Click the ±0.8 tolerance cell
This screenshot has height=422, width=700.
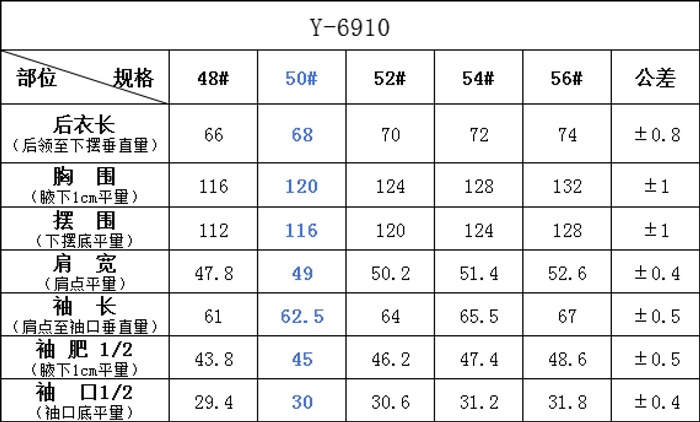click(655, 135)
